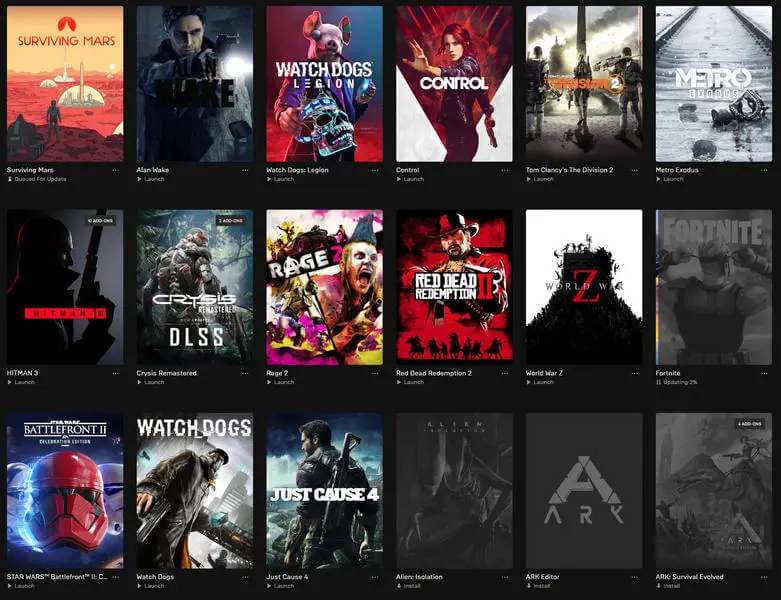Select the Just Cause 4 cover art
Screen dimensions: 781x600
point(325,490)
